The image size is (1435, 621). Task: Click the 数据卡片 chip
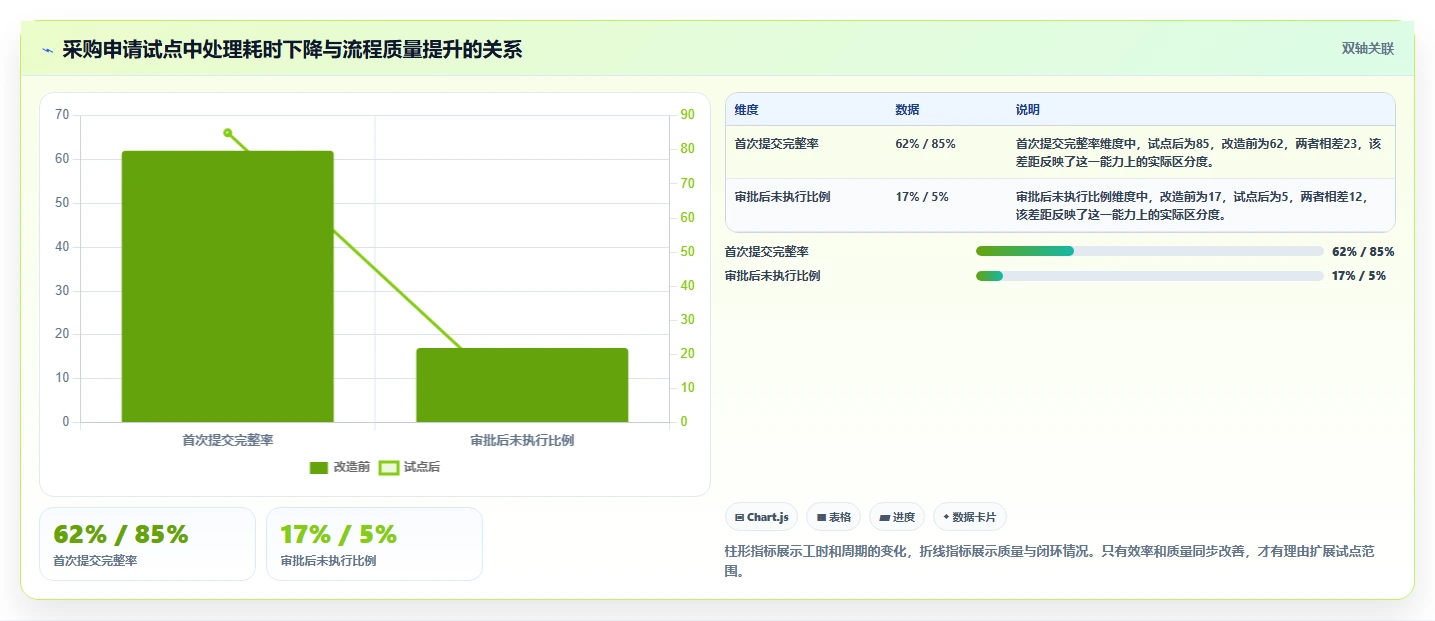(970, 517)
